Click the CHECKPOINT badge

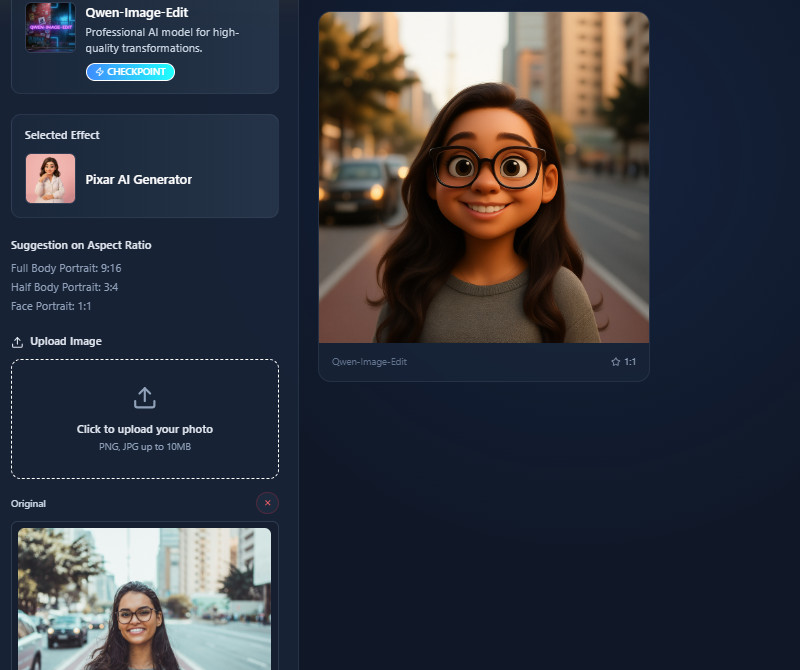130,72
